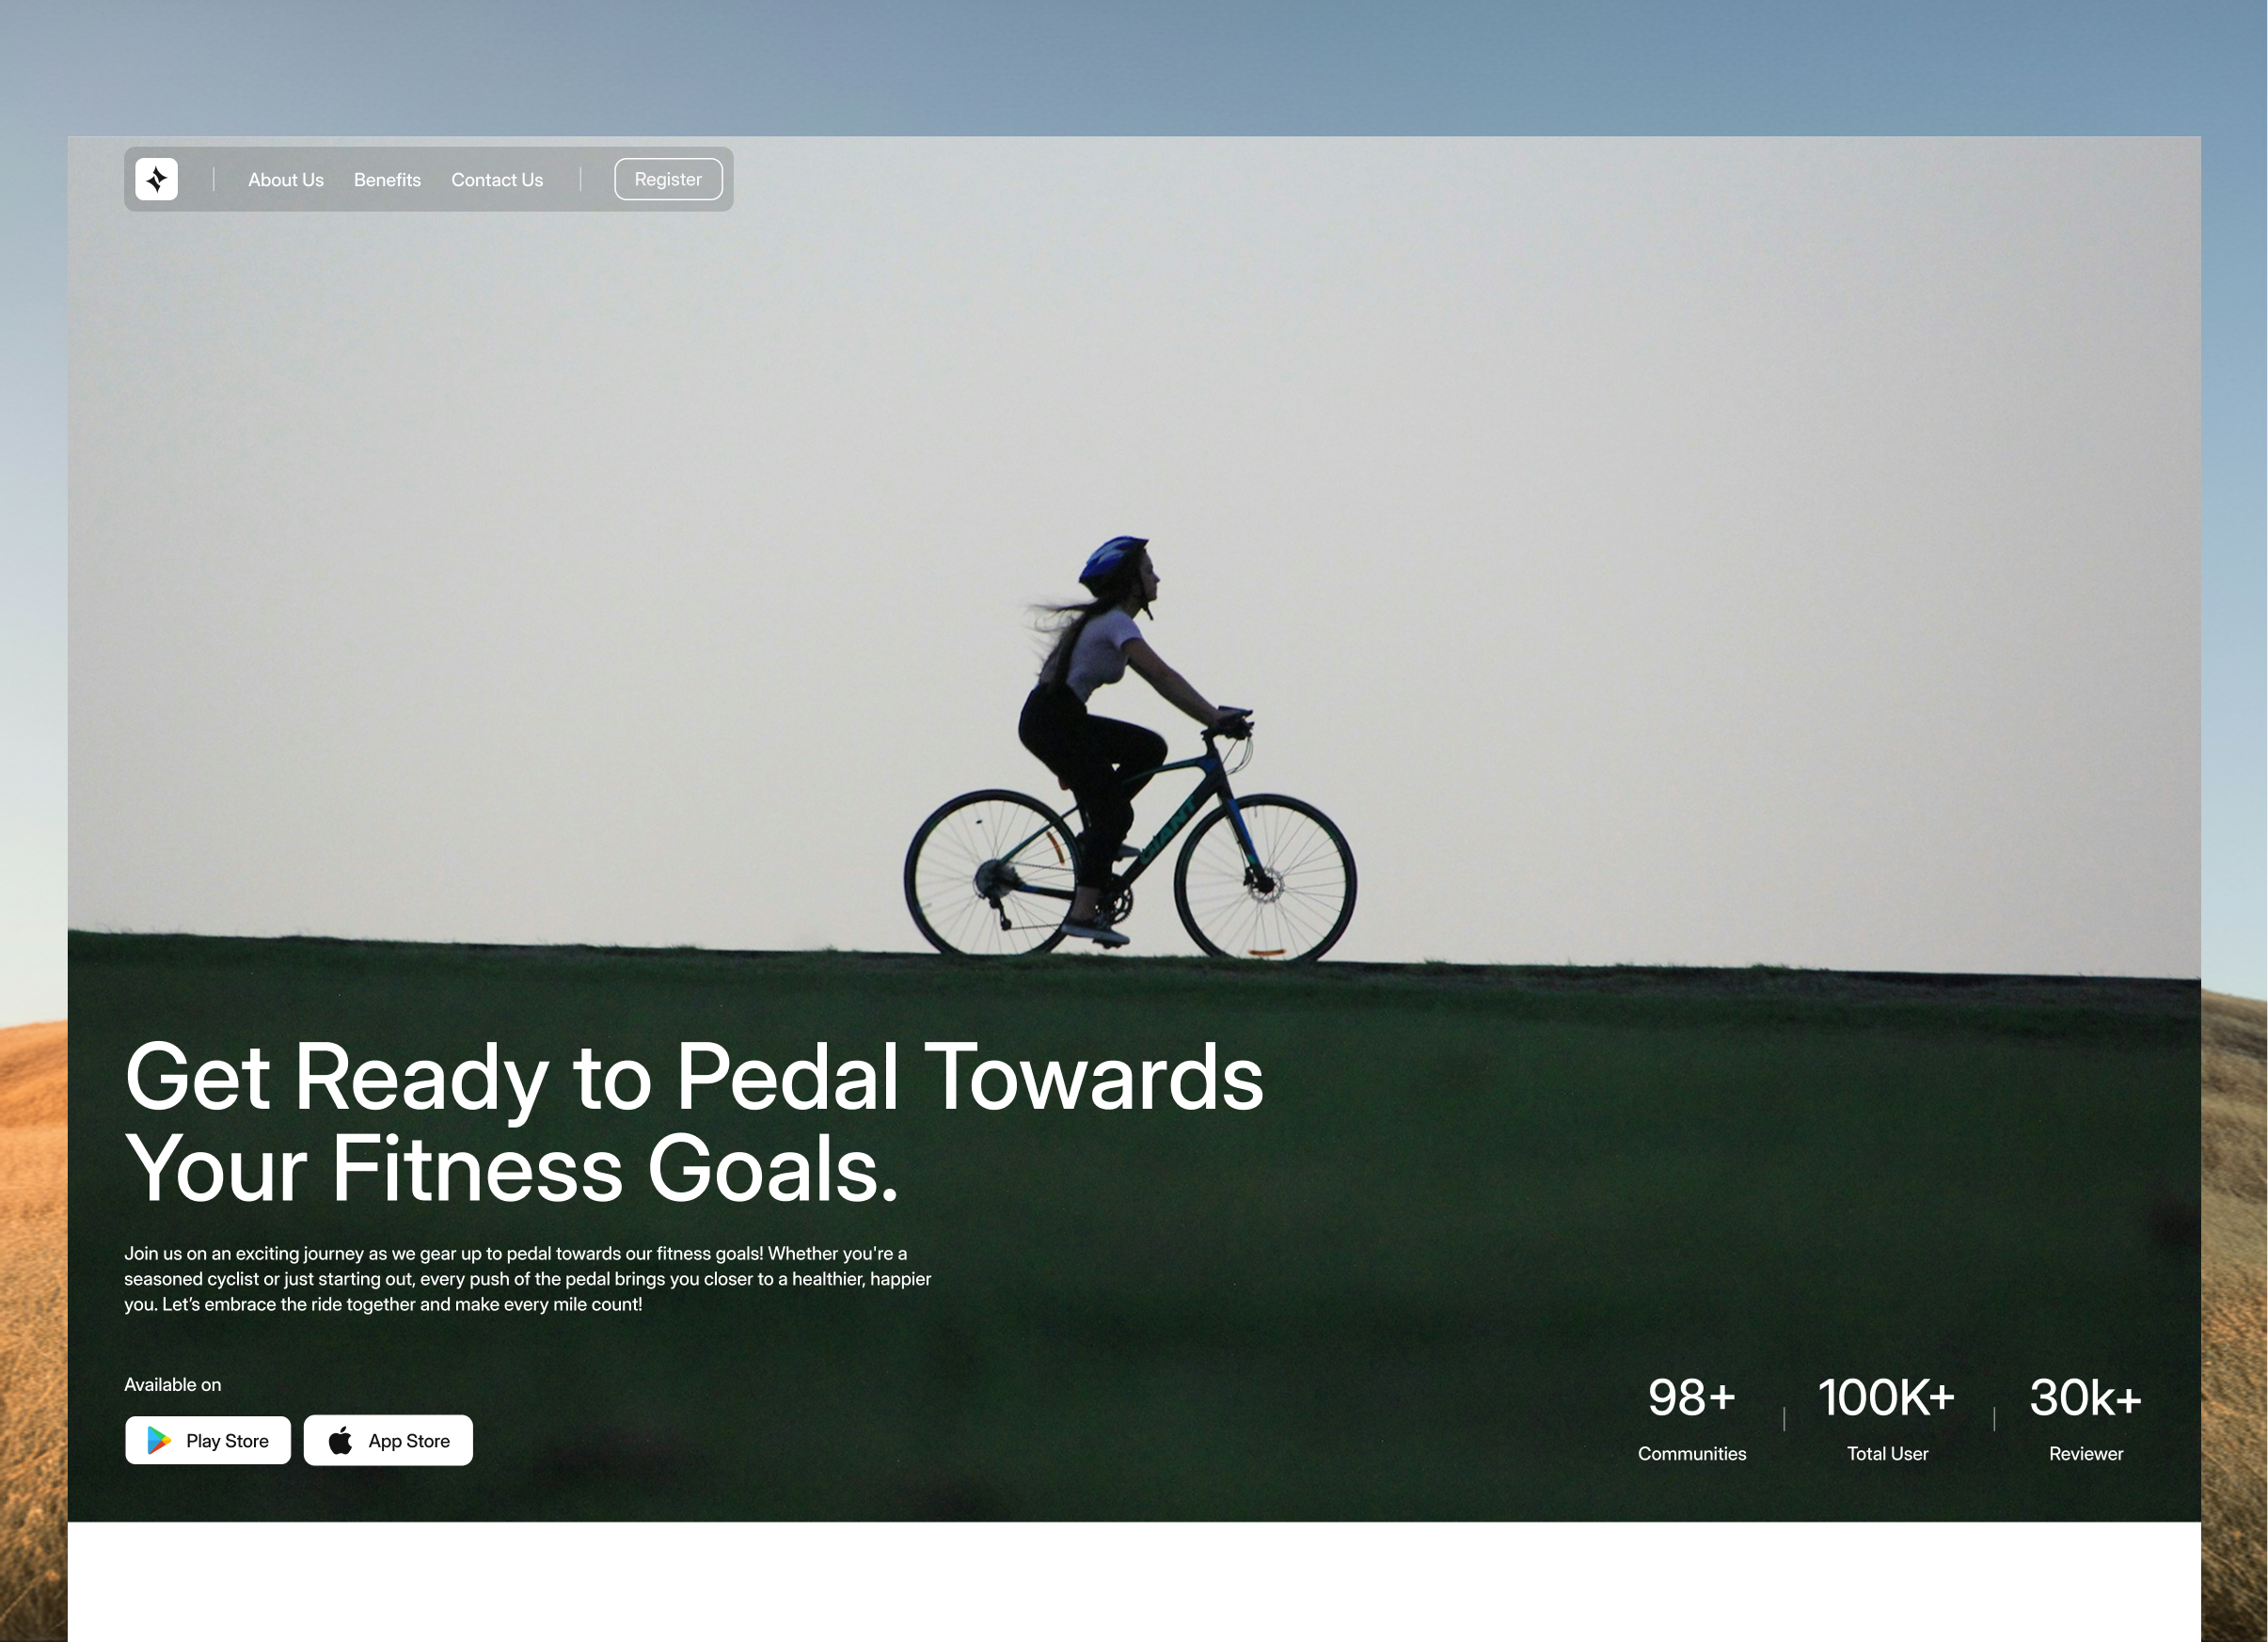Click the "Join us on an exciting journey" paragraph

pos(527,1279)
